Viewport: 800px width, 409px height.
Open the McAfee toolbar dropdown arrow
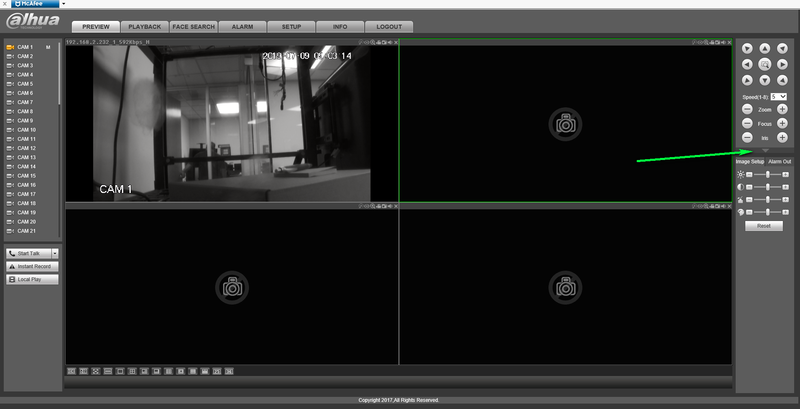point(63,4)
